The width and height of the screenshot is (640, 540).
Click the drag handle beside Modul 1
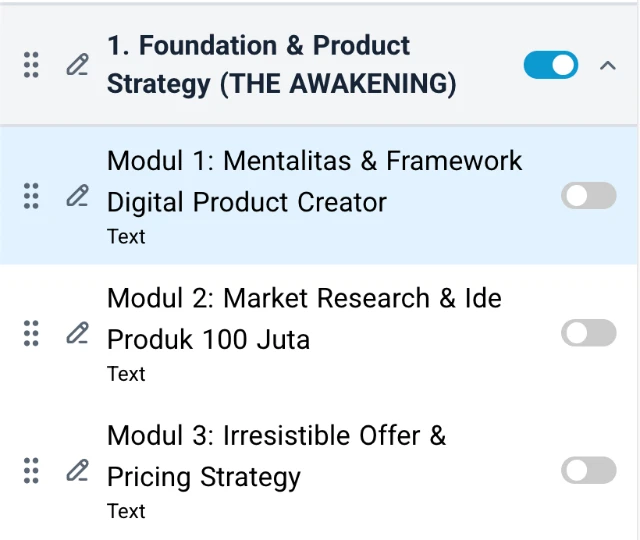[31, 196]
